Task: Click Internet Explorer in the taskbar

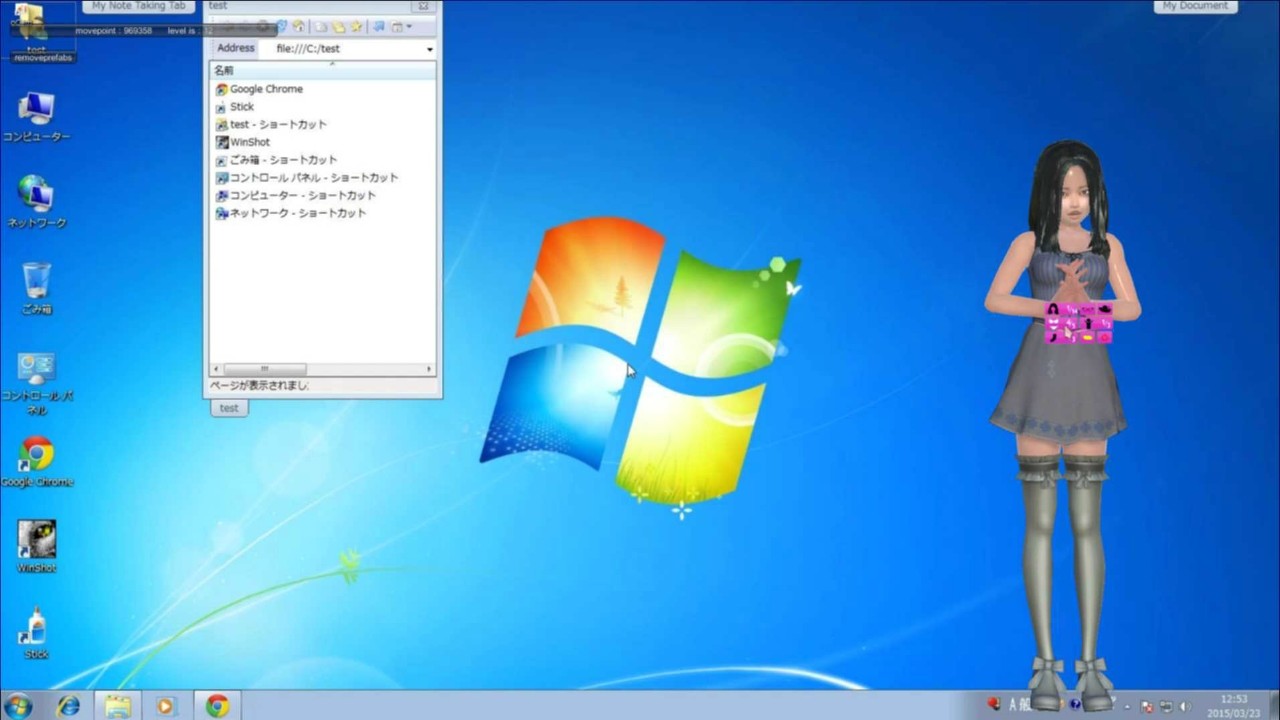Action: coord(69,705)
